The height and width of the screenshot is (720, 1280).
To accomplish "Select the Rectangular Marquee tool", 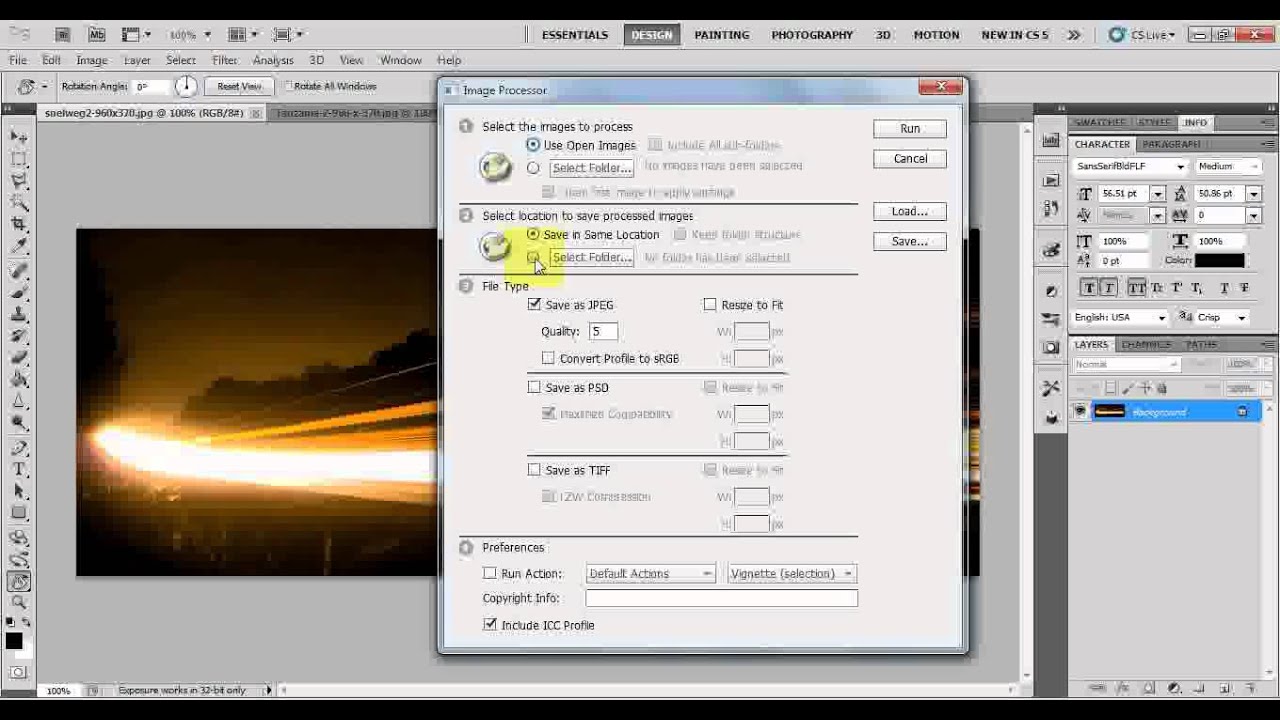I will click(18, 158).
